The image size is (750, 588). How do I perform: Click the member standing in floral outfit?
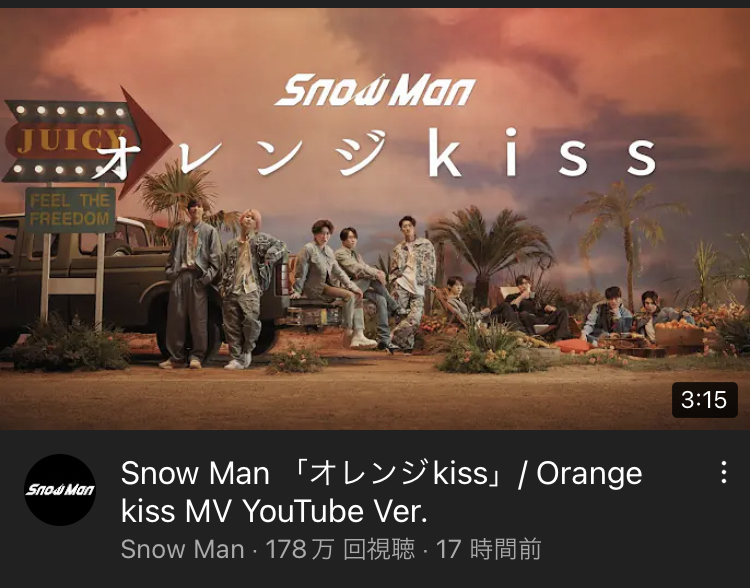pos(410,283)
